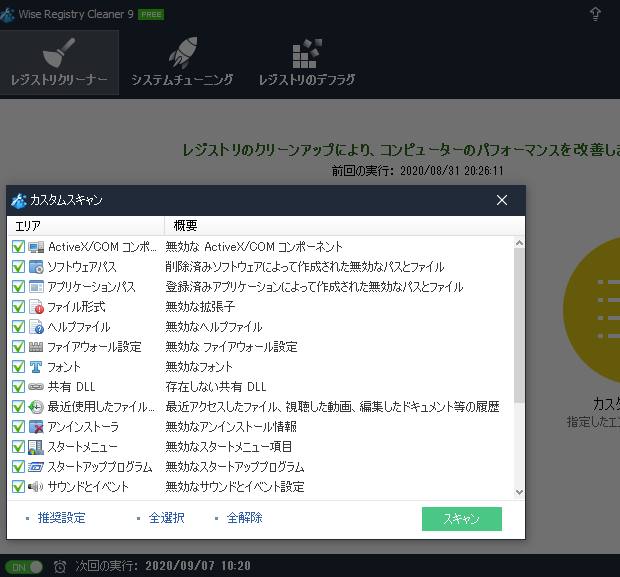Click the ActiveX/COM component row icon
Viewport: 620px width, 577px height.
pos(36,247)
